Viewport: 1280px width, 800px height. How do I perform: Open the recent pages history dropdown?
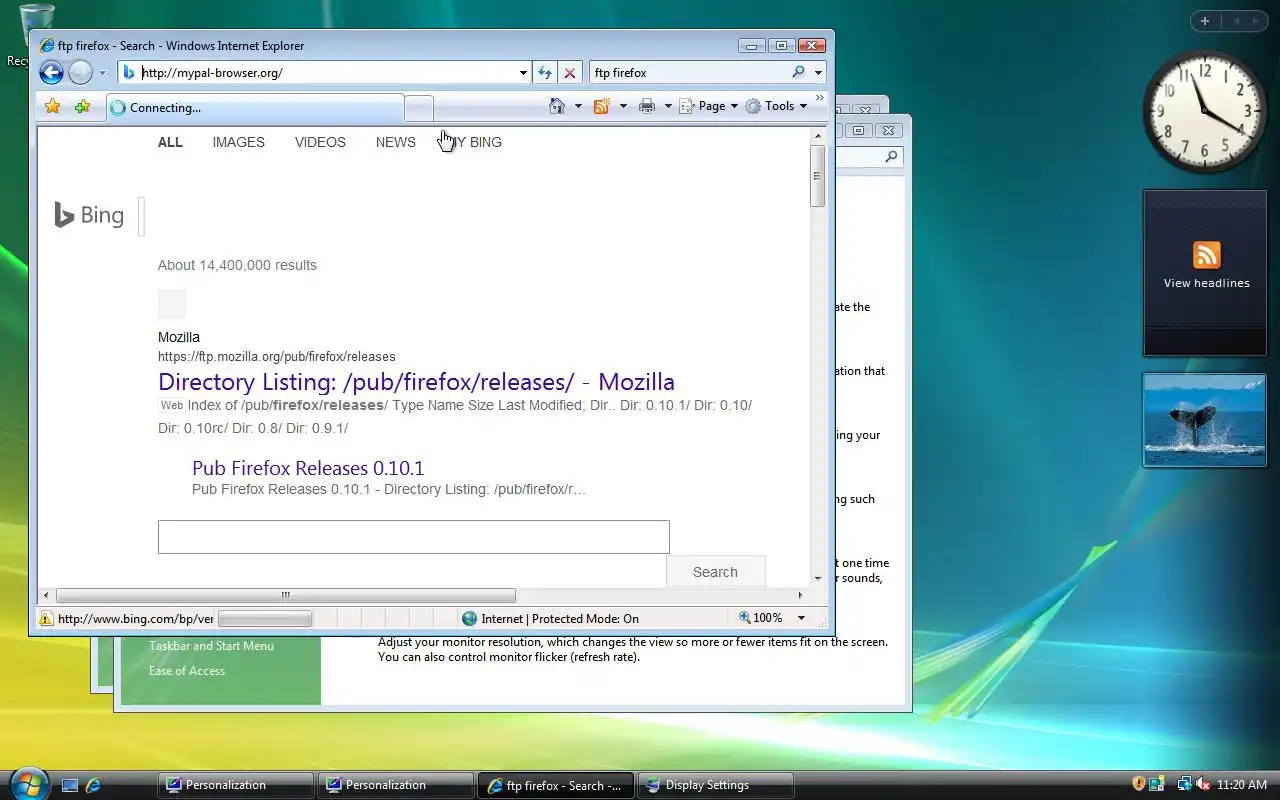[x=102, y=73]
